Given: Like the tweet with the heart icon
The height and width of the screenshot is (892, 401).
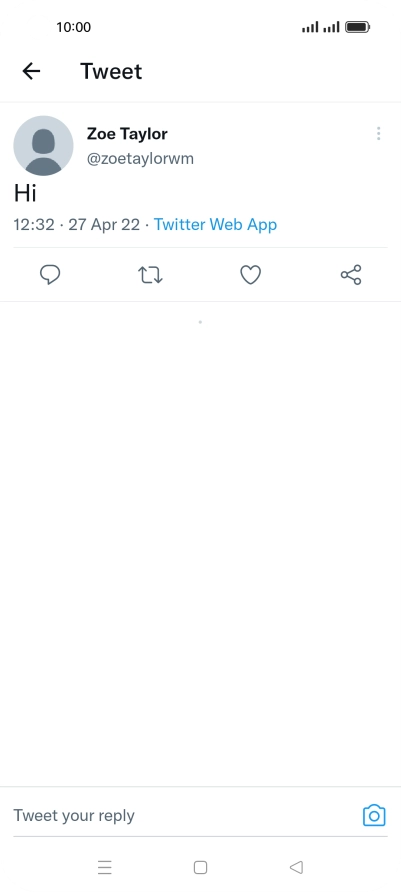Looking at the screenshot, I should [x=250, y=275].
